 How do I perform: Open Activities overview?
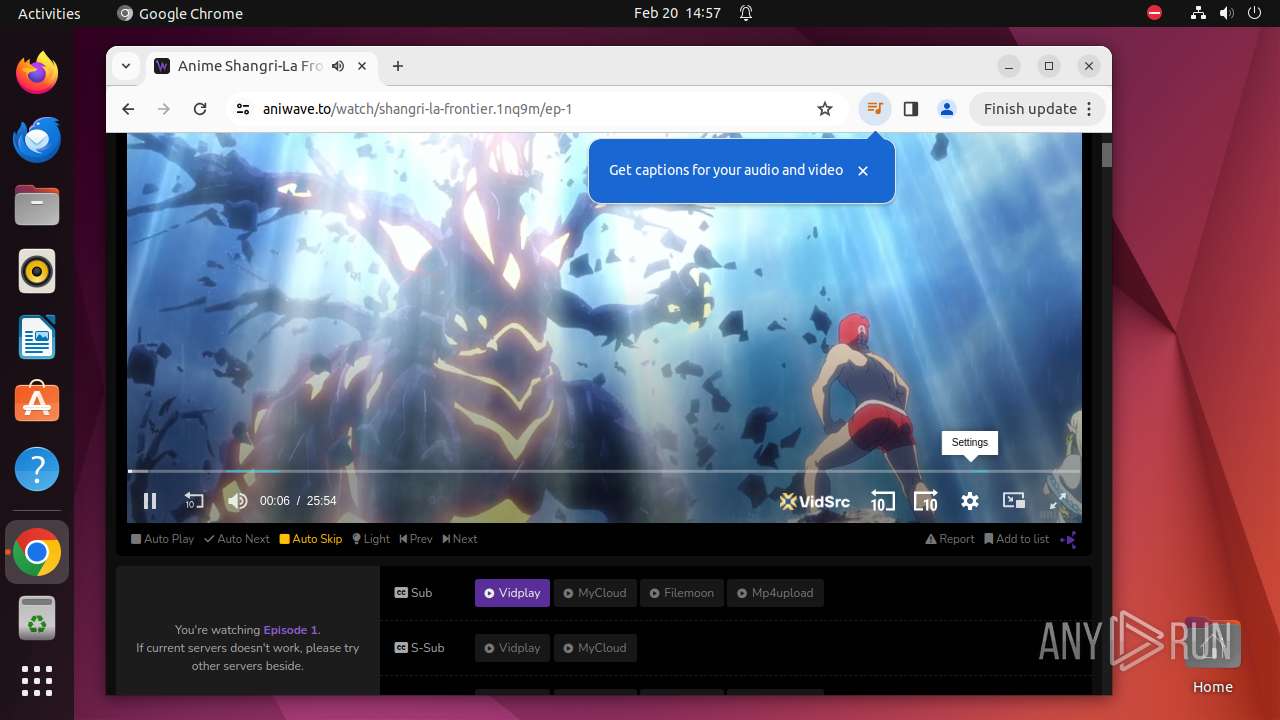point(49,13)
